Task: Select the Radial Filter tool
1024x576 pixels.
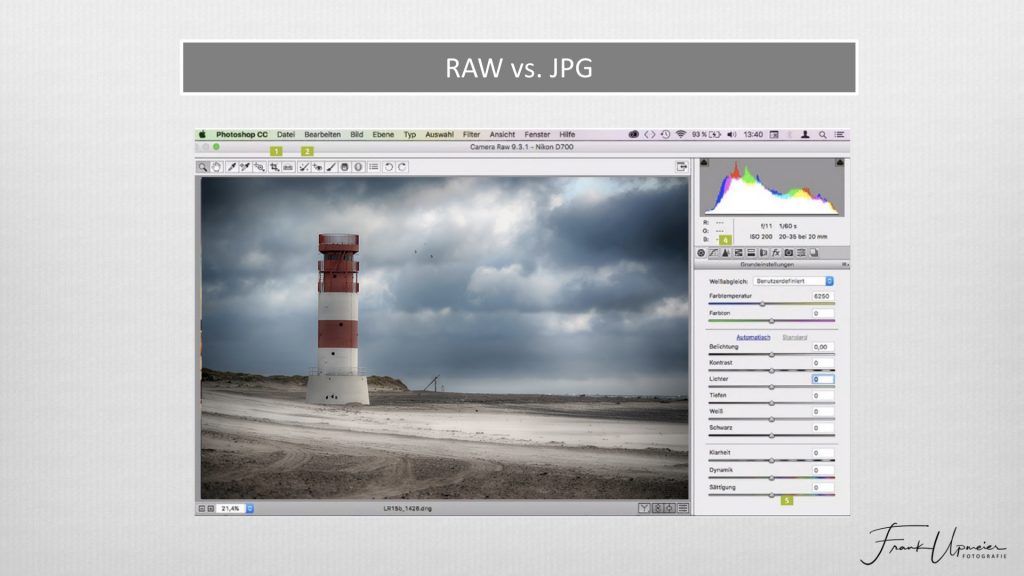Action: (x=359, y=167)
